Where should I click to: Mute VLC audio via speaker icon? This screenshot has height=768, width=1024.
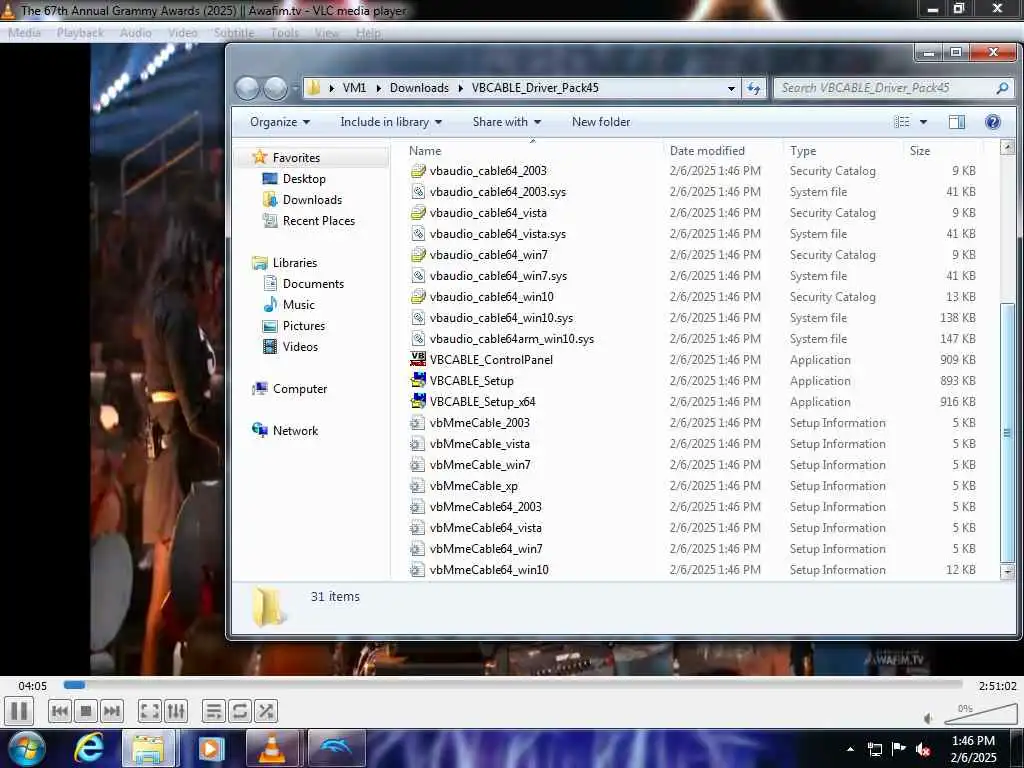929,718
